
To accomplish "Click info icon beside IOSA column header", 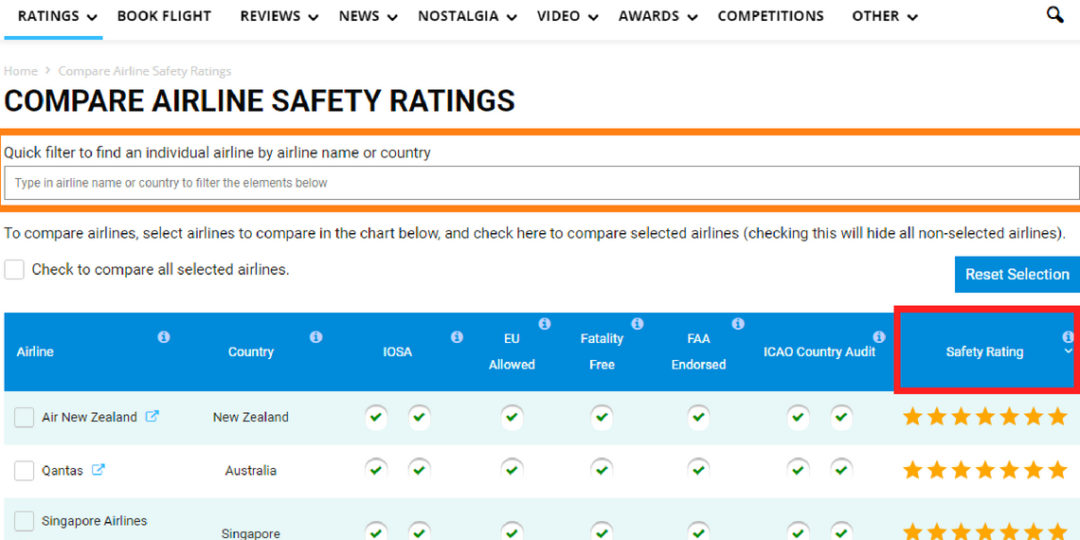I will 457,337.
